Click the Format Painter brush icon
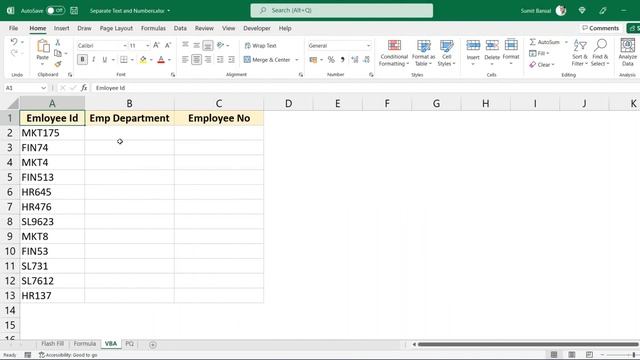 tap(58, 64)
